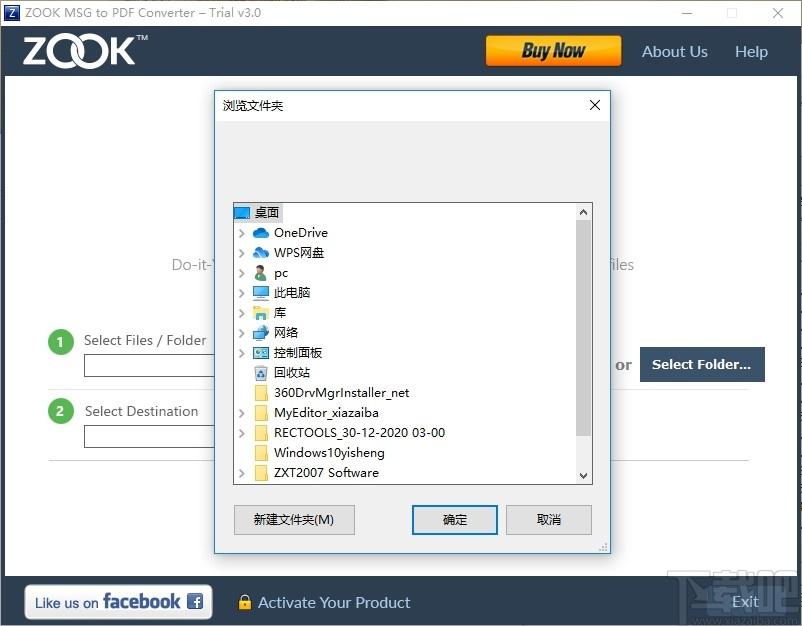Click the 库 libraries icon
This screenshot has height=626, width=802.
pyautogui.click(x=261, y=313)
